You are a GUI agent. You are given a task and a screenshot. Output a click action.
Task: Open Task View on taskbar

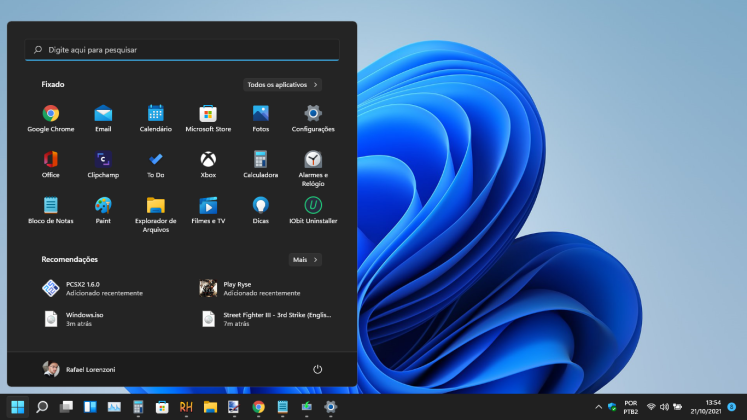pos(66,407)
